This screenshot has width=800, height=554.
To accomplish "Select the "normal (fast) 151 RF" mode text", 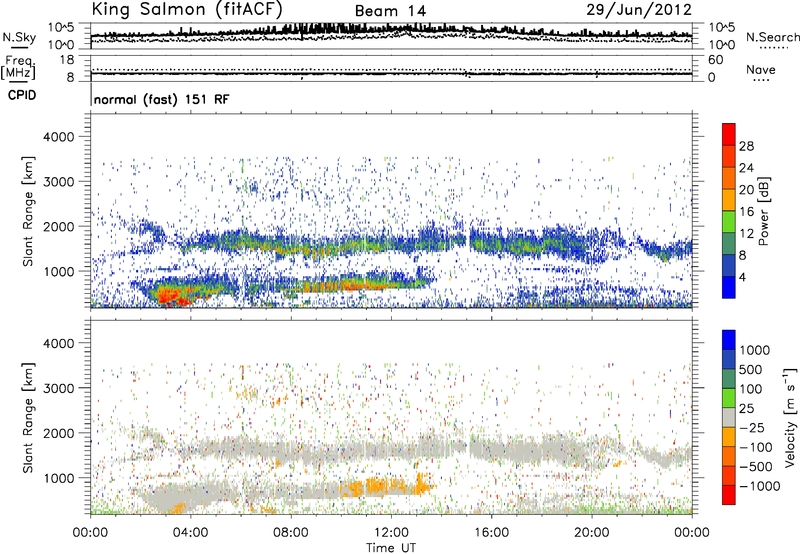I will tap(162, 99).
